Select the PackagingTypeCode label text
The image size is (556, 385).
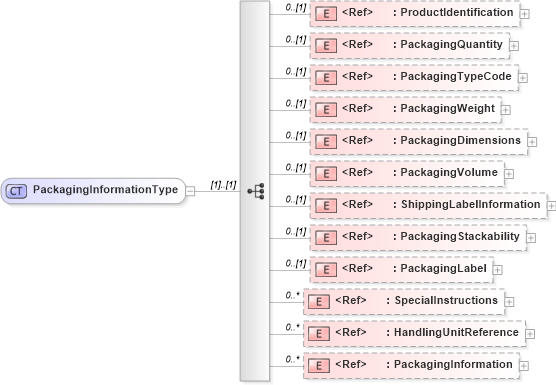tap(456, 77)
